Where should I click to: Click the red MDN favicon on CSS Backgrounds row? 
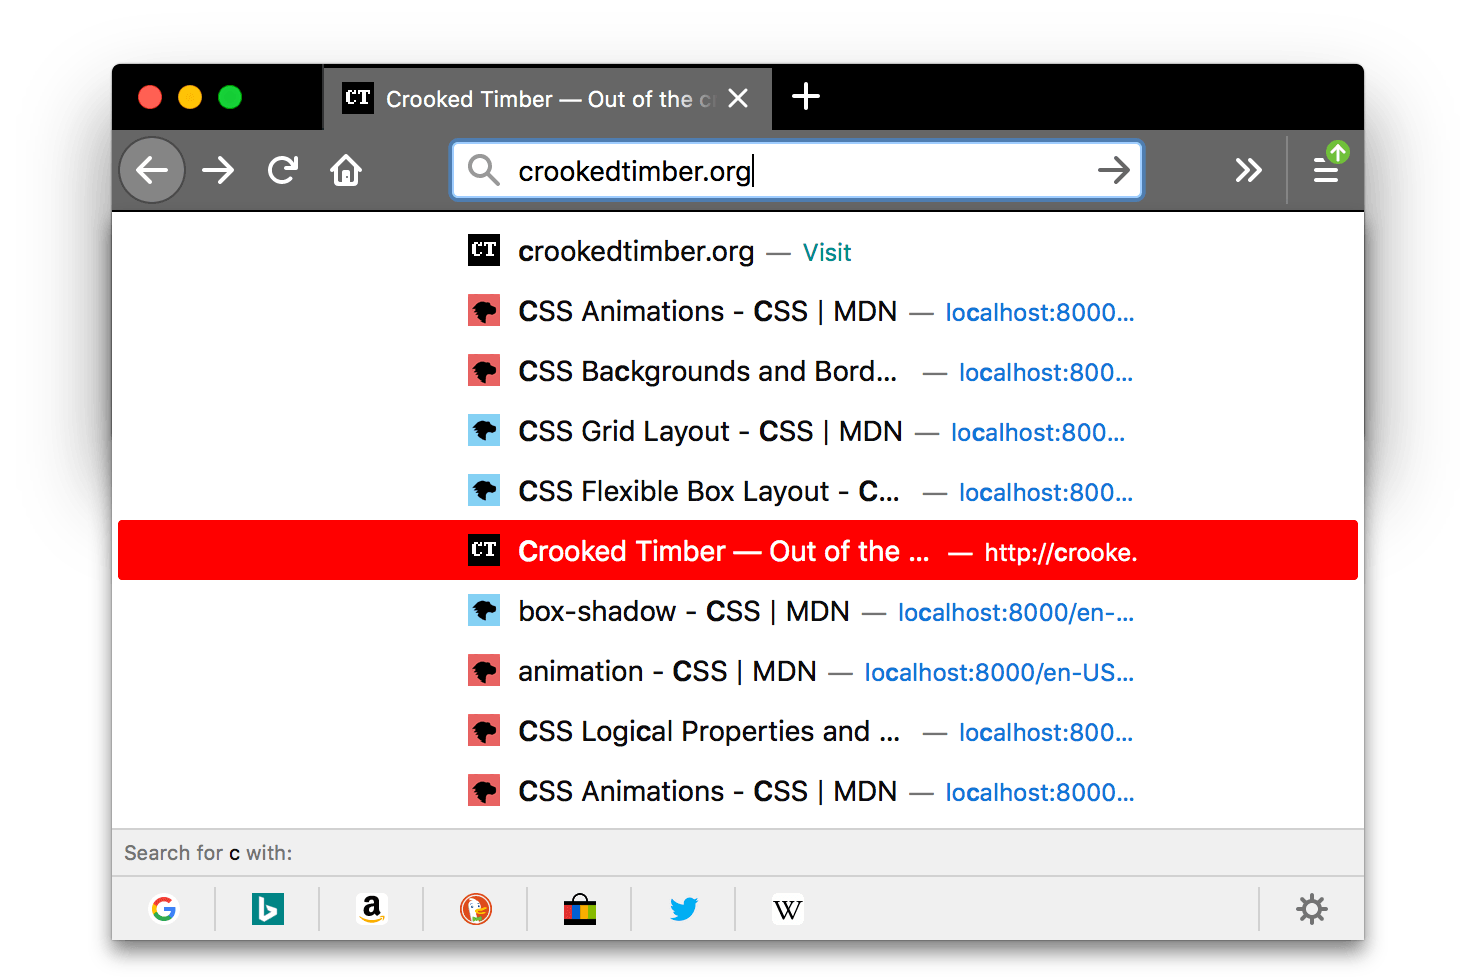tap(484, 370)
